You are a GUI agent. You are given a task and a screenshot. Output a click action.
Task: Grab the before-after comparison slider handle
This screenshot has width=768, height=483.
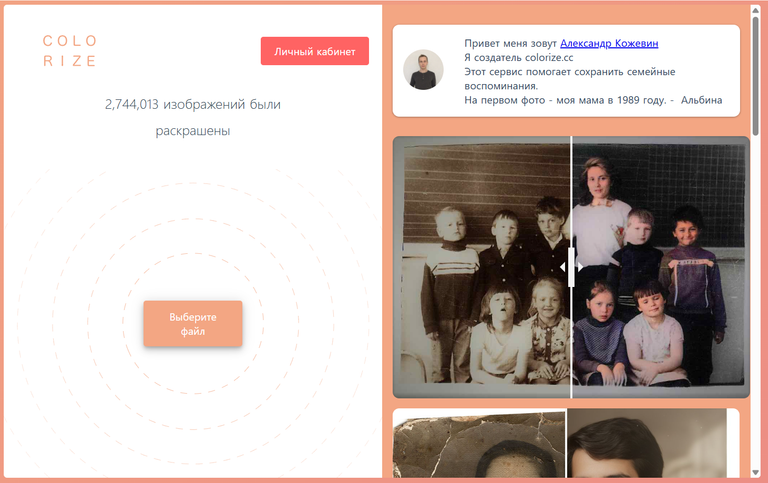point(571,267)
